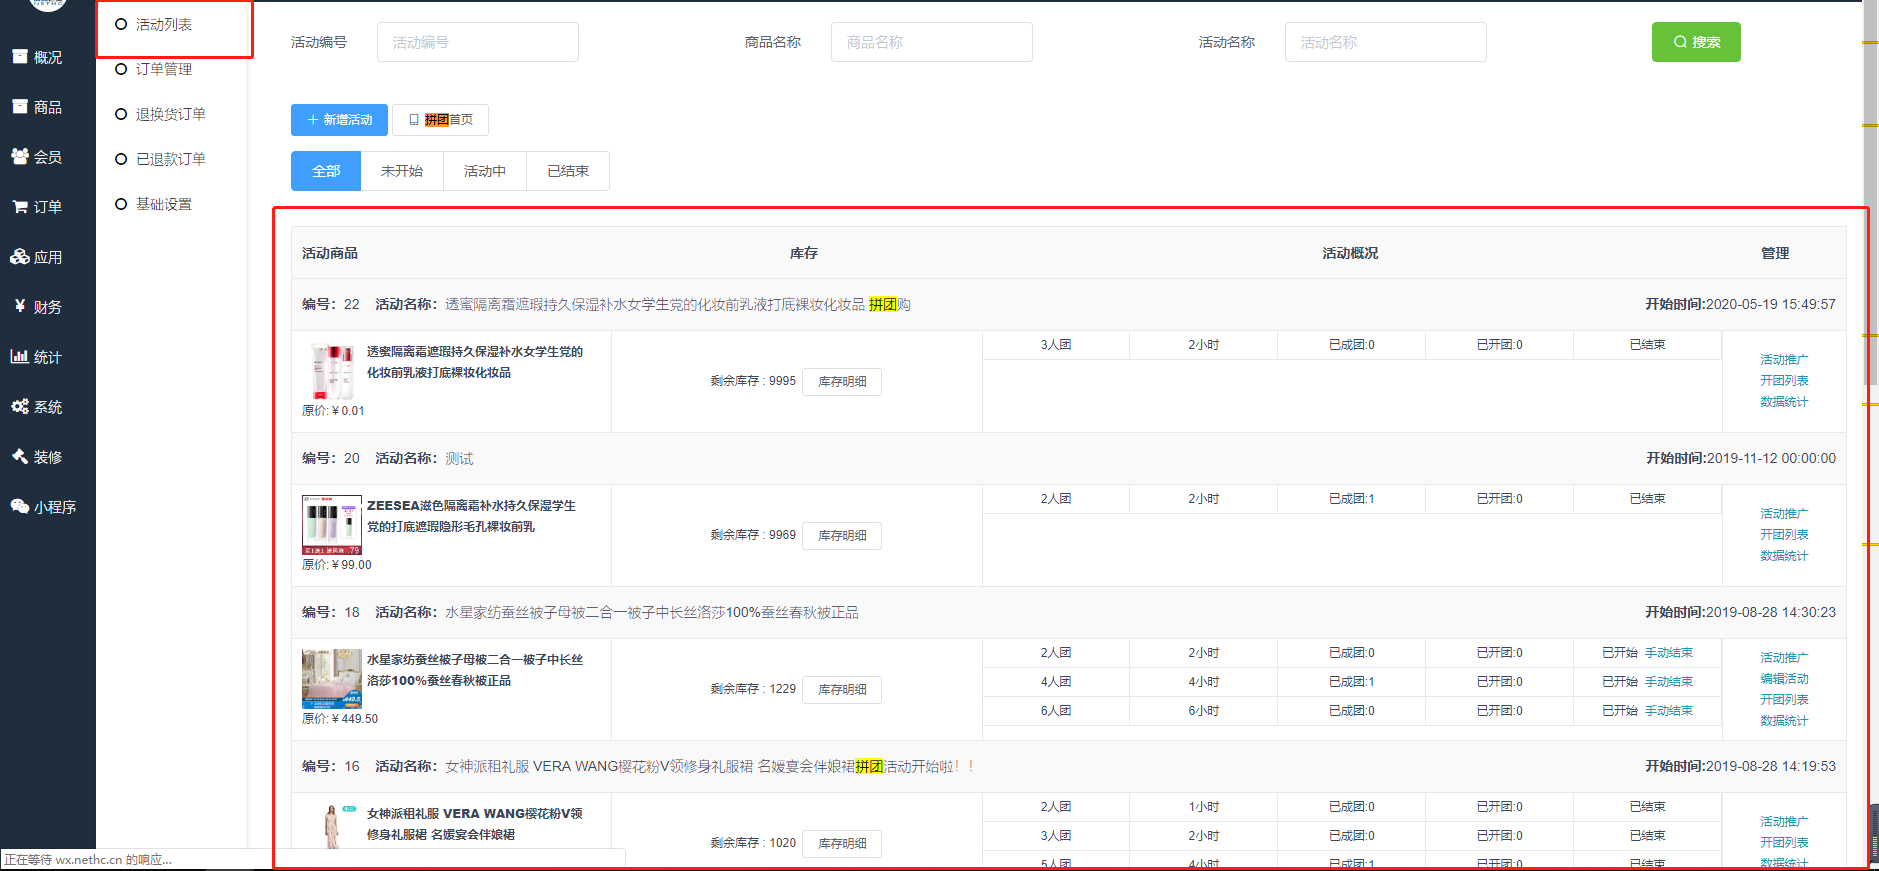Open 财务 finance section
This screenshot has height=871, width=1879.
click(37, 307)
